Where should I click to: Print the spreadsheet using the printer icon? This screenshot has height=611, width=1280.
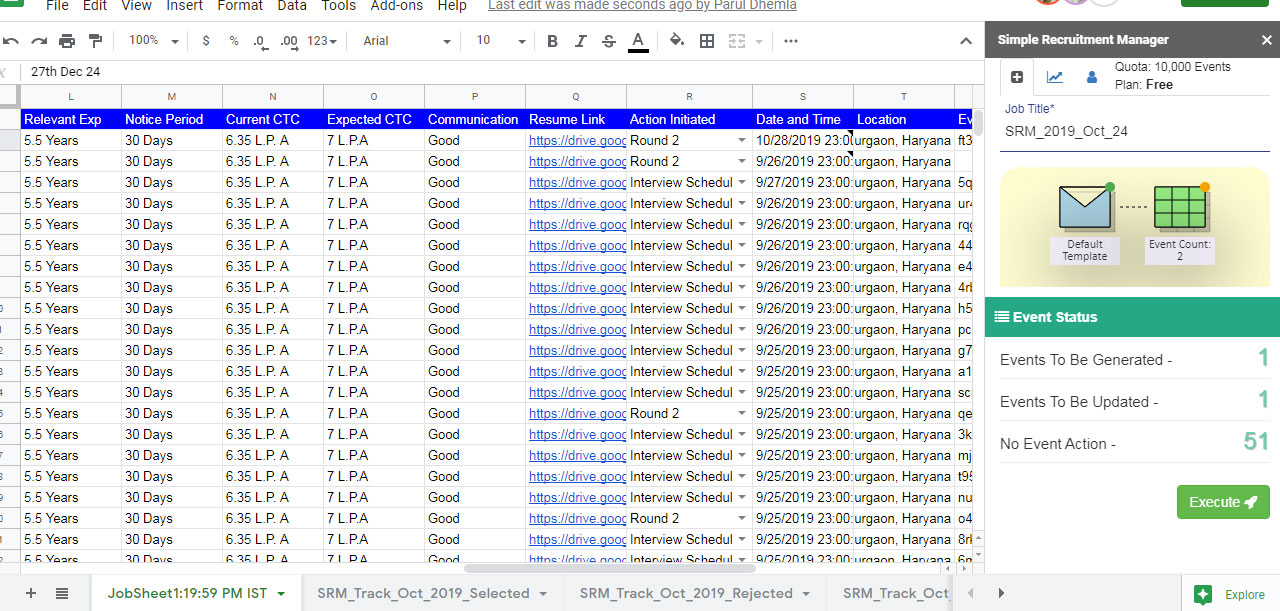pyautogui.click(x=67, y=41)
